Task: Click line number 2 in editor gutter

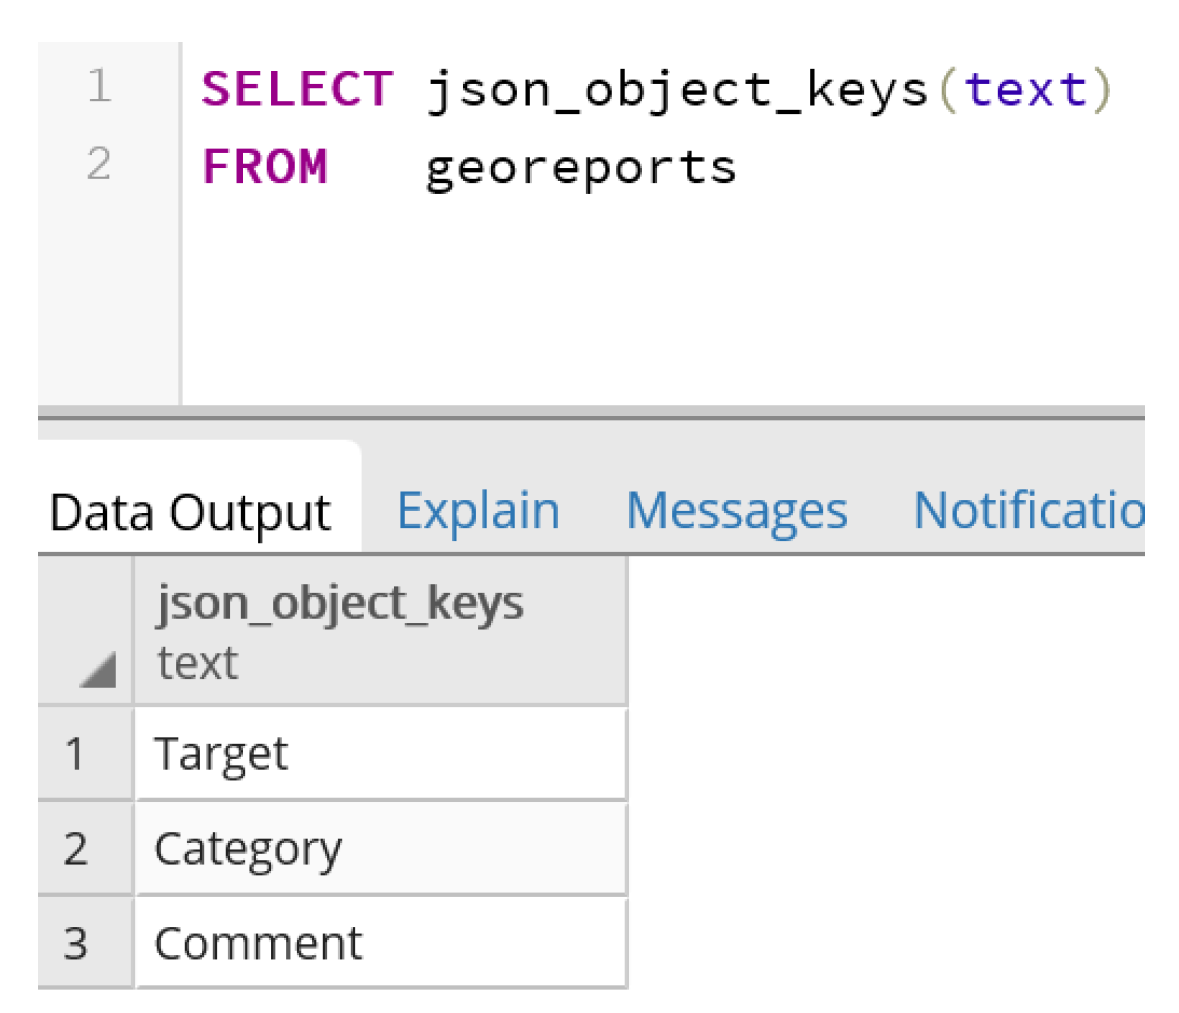Action: (x=99, y=163)
